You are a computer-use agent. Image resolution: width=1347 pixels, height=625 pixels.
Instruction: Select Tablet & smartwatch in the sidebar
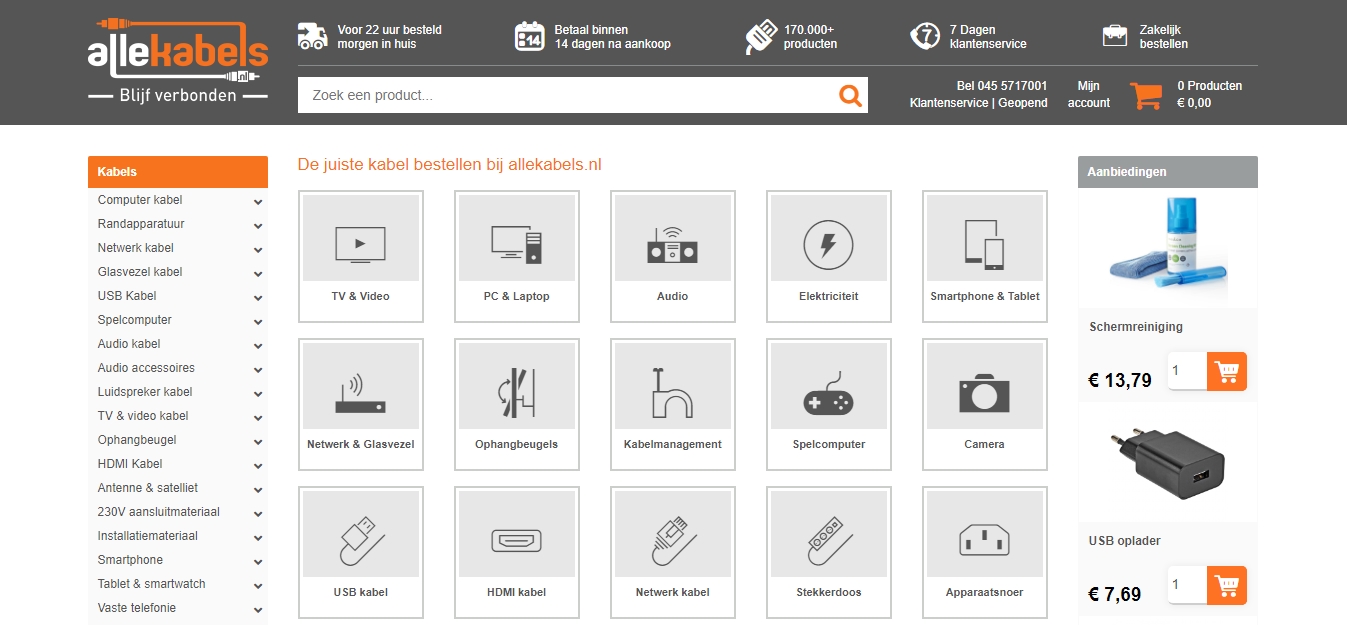151,584
